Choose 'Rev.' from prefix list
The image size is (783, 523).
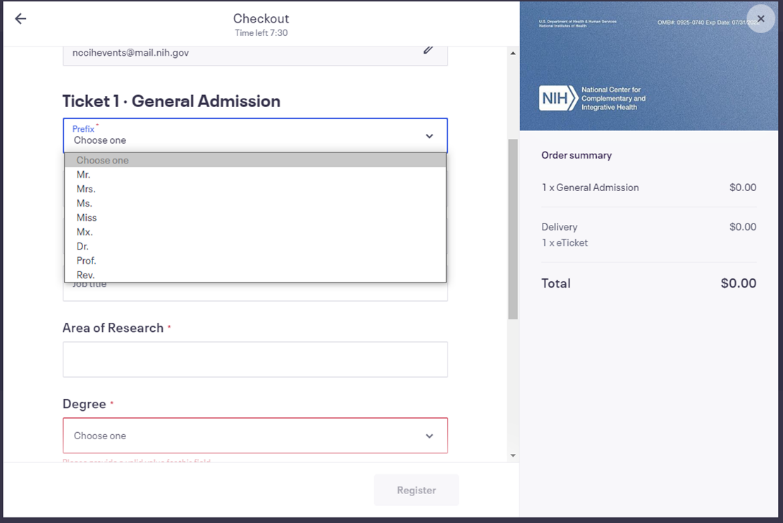tap(255, 275)
